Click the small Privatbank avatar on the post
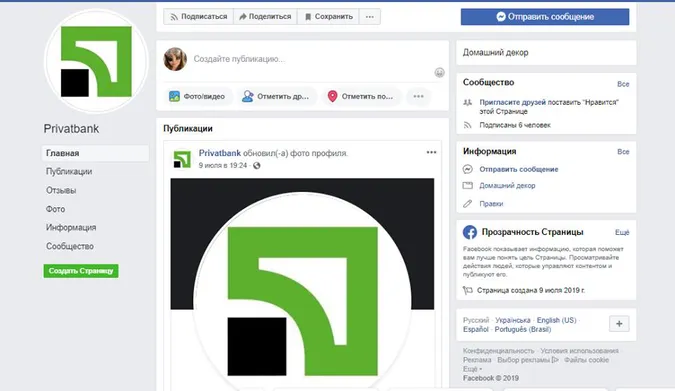This screenshot has height=391, width=675. 182,159
